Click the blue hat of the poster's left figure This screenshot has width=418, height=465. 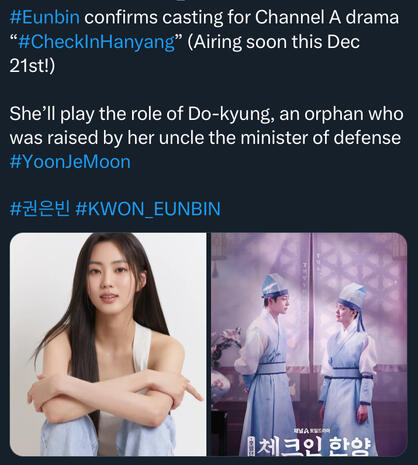[x=273, y=285]
